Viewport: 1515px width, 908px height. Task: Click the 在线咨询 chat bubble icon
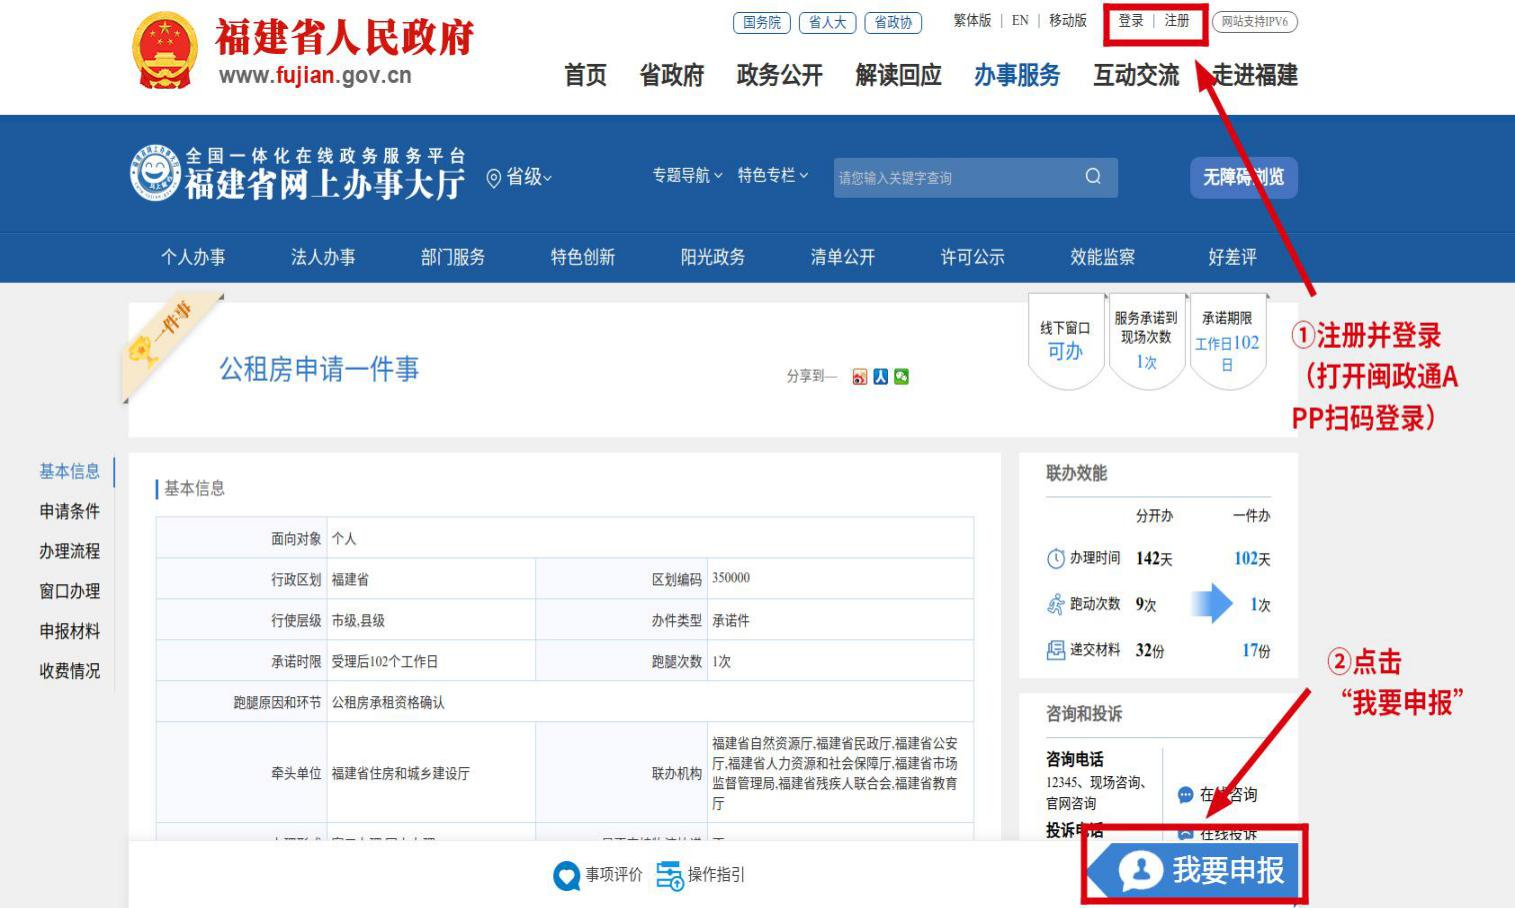1186,794
